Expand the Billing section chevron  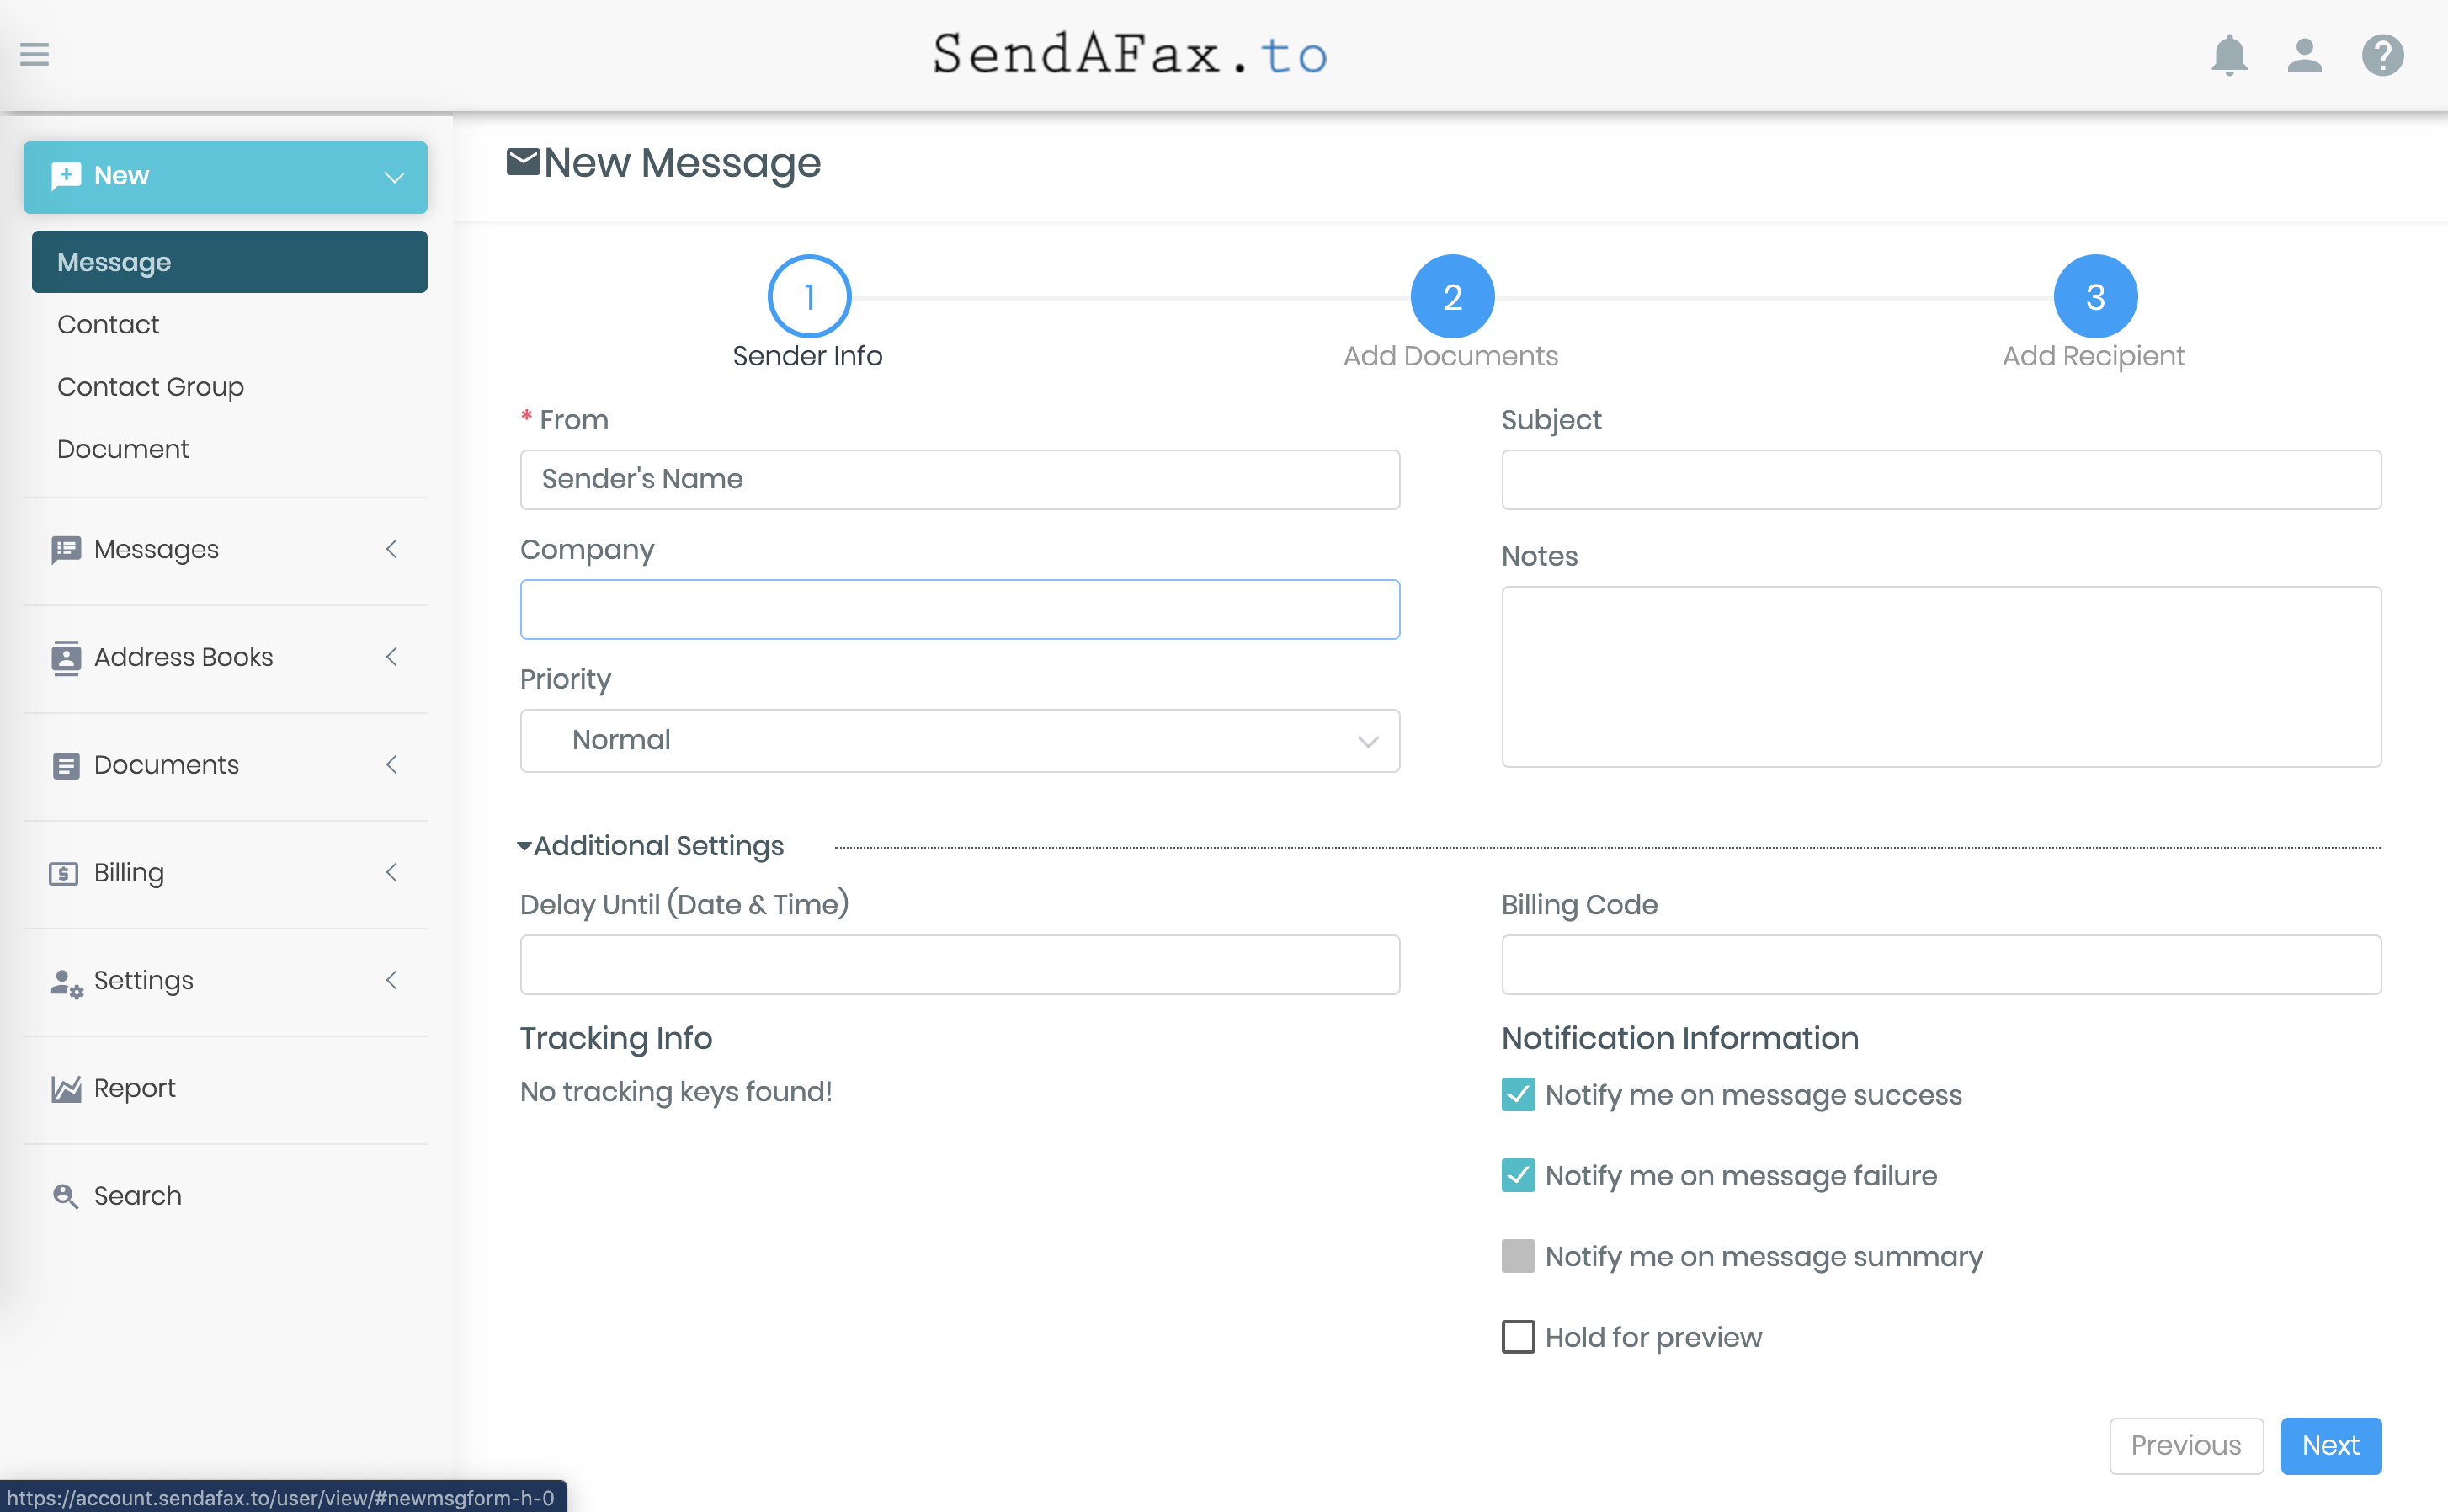[392, 873]
